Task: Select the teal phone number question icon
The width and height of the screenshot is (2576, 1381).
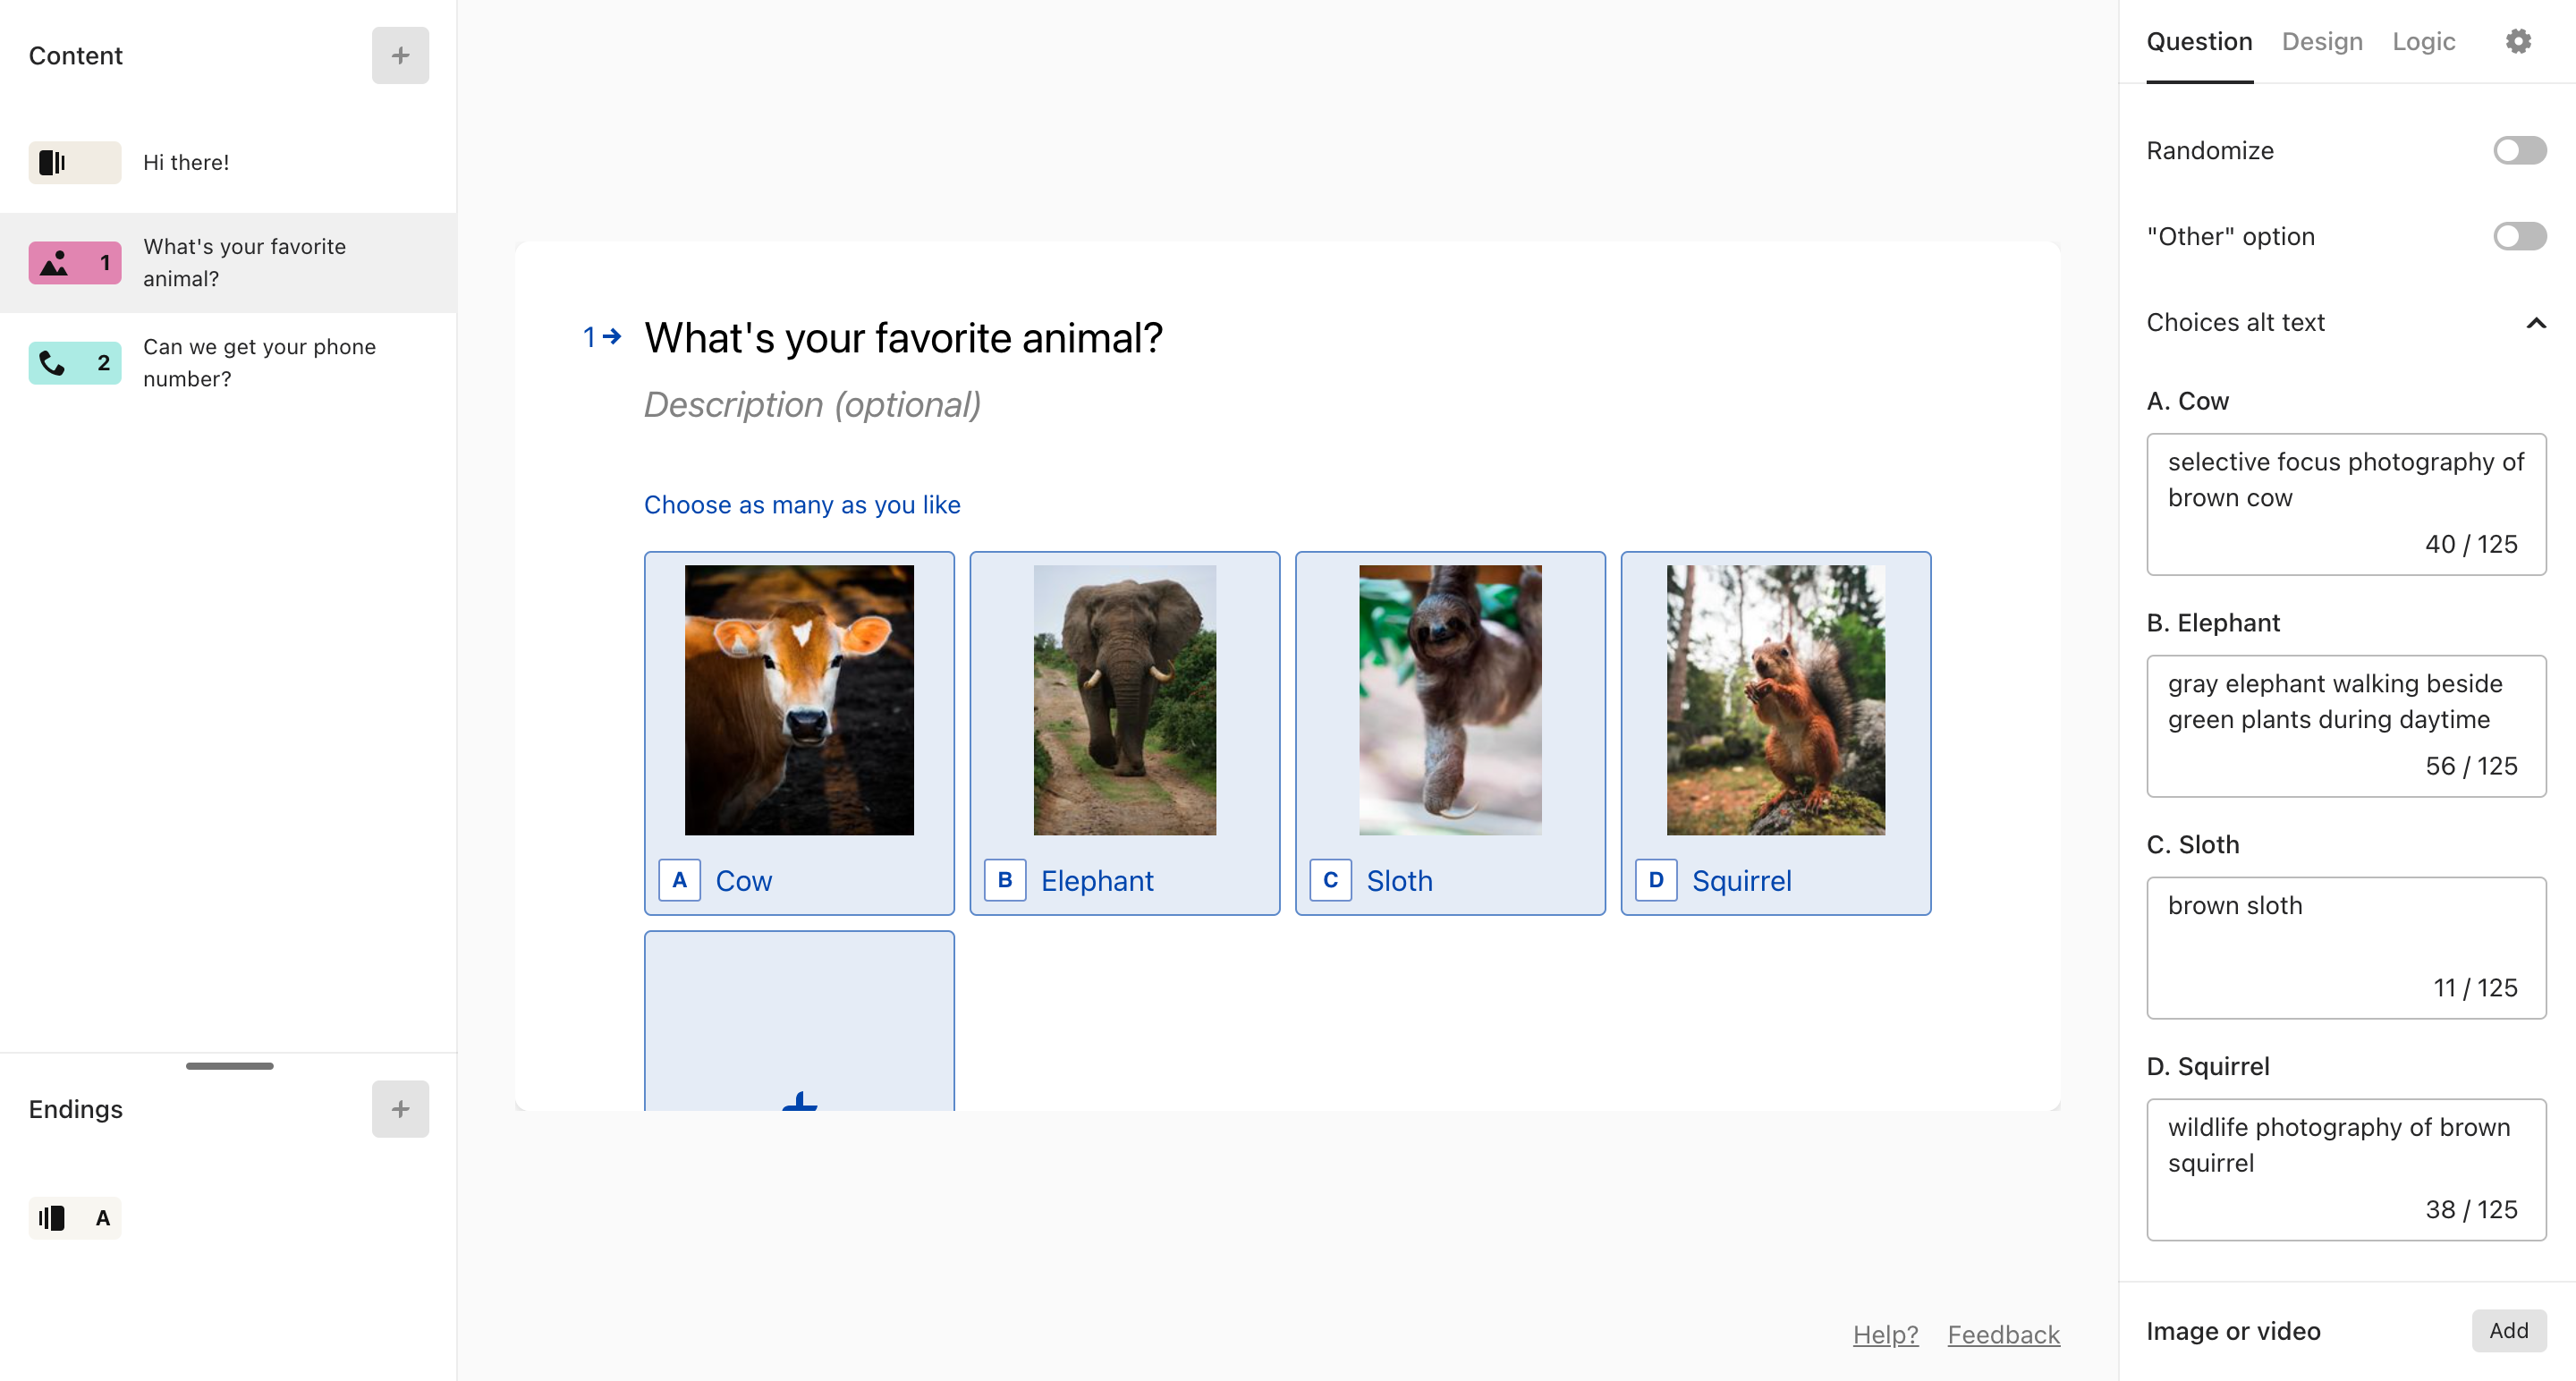Action: point(75,363)
